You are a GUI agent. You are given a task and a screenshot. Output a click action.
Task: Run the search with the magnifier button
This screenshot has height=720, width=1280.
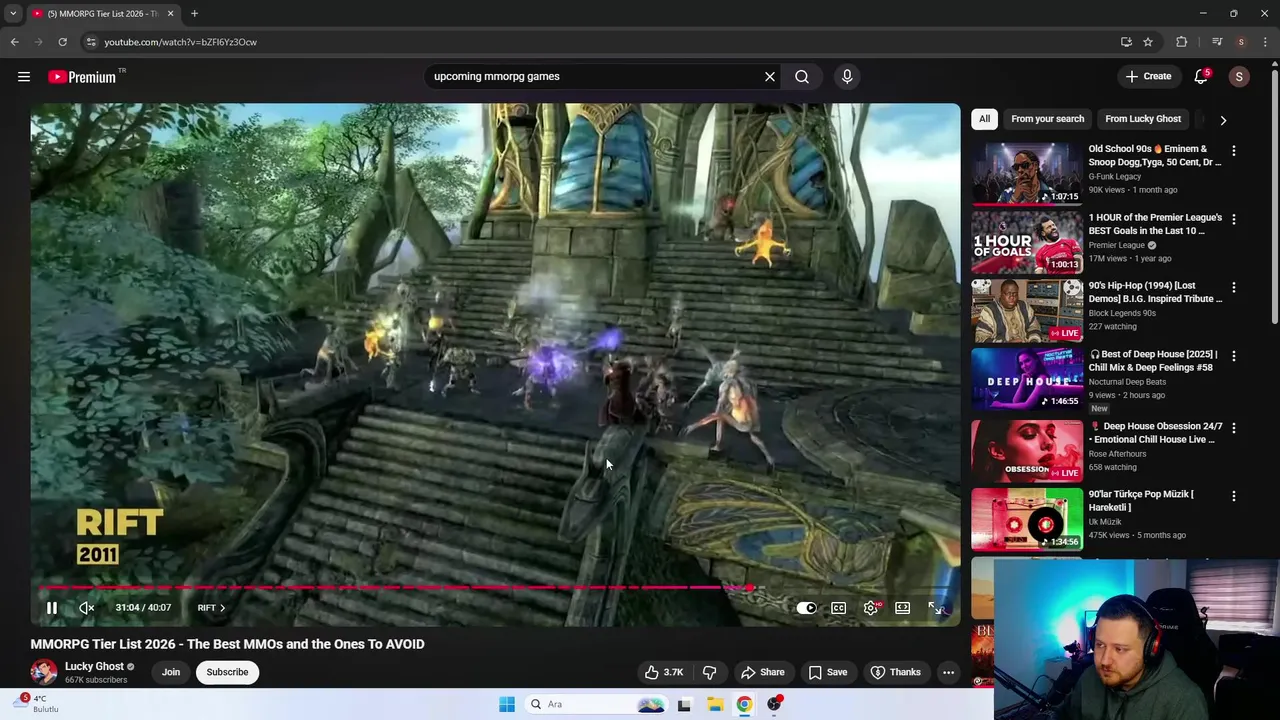click(802, 76)
